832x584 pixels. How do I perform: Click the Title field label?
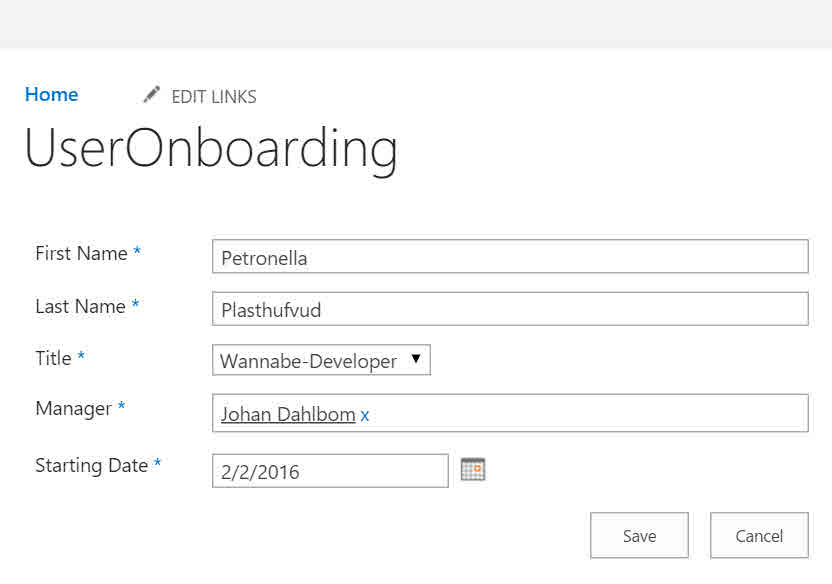[53, 358]
